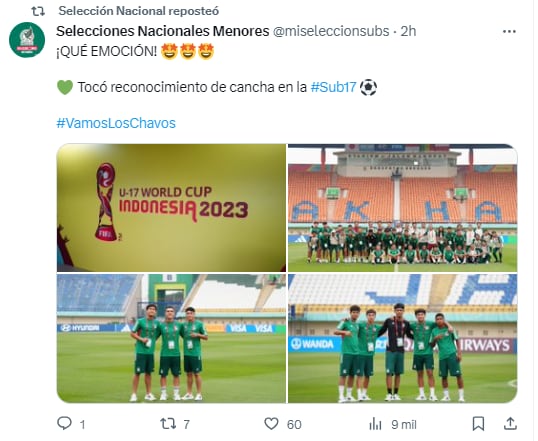Click the @miseleccionsubs handle
538x441 pixels.
point(331,31)
